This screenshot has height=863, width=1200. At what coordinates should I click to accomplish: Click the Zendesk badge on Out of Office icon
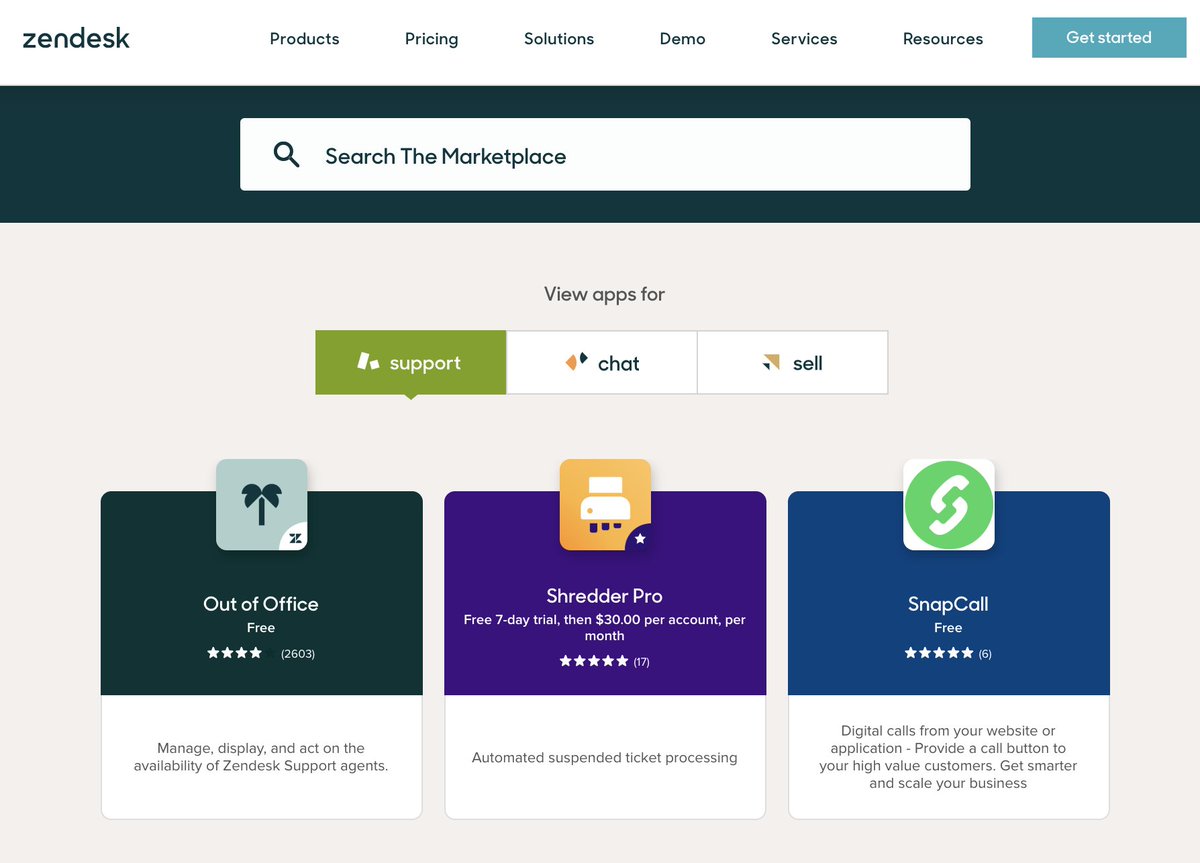(x=295, y=538)
